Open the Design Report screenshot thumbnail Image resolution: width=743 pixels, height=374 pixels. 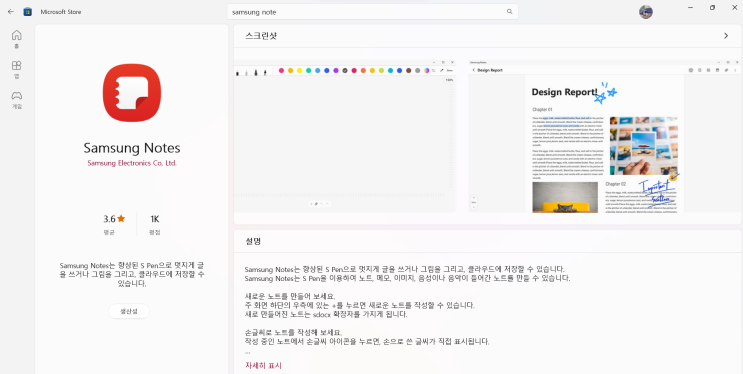pyautogui.click(x=604, y=136)
